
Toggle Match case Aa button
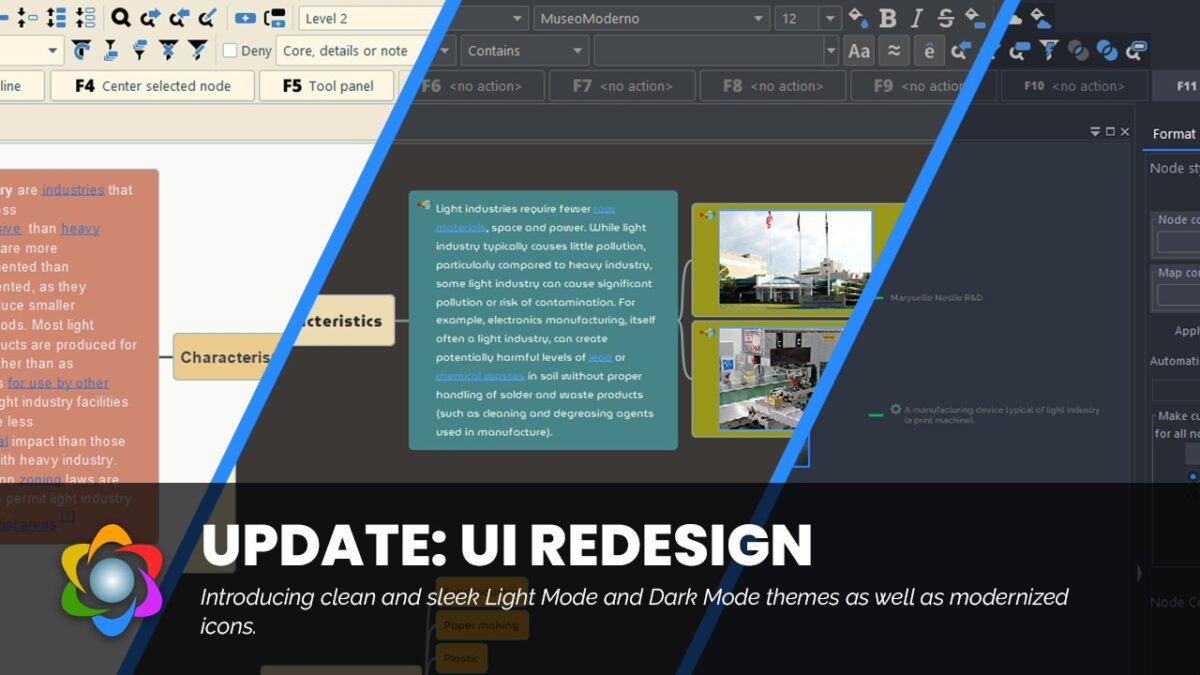click(x=859, y=51)
